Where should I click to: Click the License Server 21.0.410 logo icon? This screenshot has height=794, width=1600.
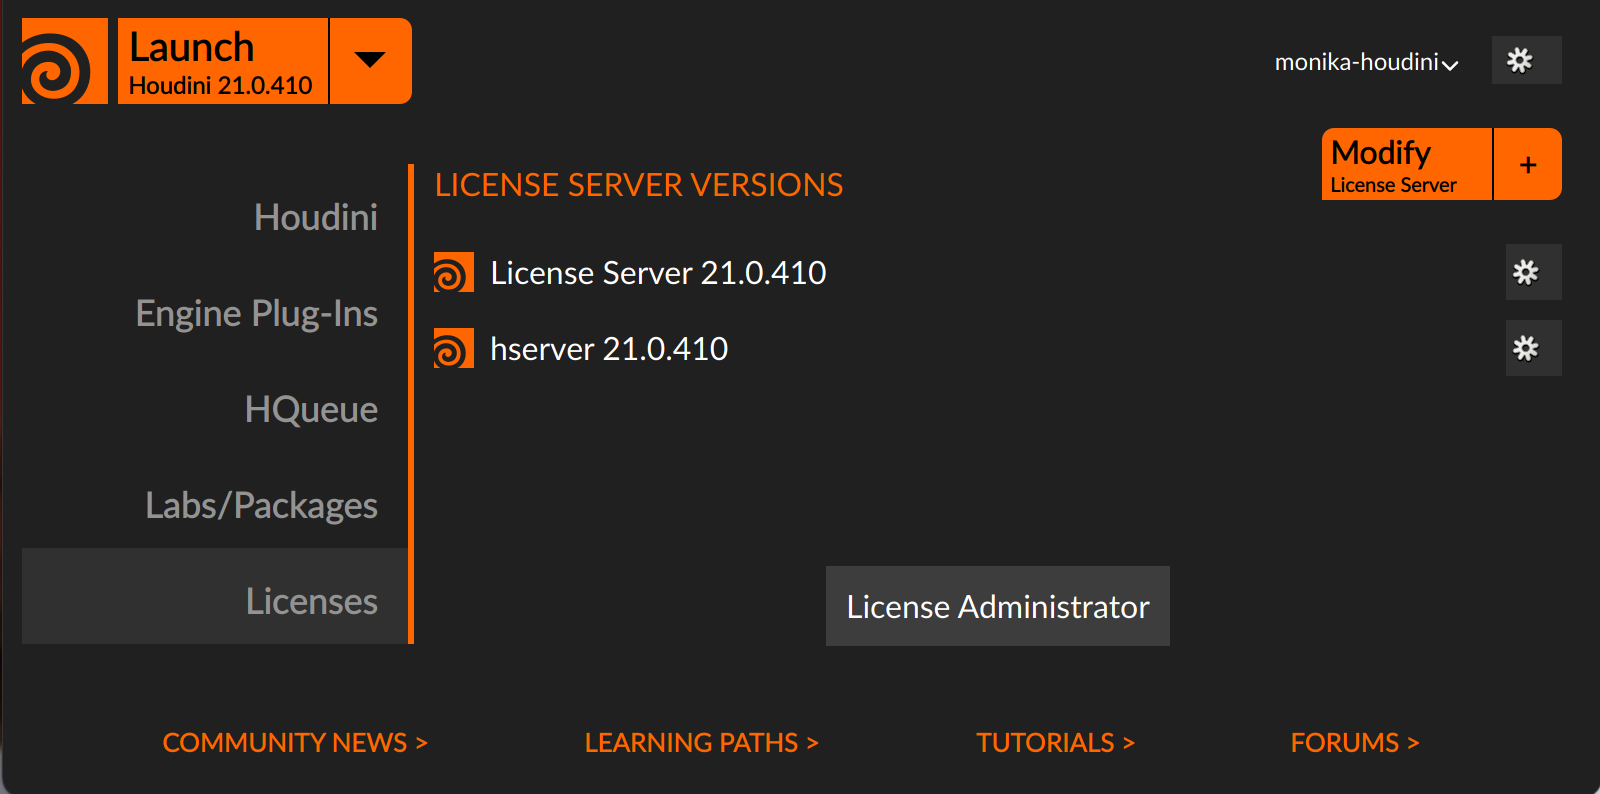[453, 272]
